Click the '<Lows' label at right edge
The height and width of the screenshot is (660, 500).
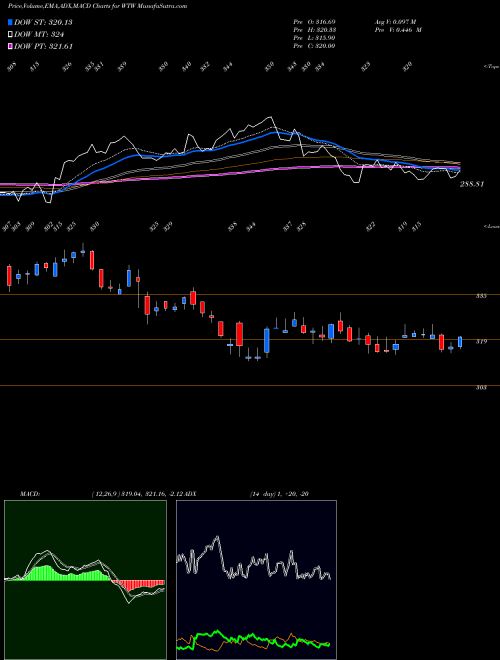[x=492, y=226]
